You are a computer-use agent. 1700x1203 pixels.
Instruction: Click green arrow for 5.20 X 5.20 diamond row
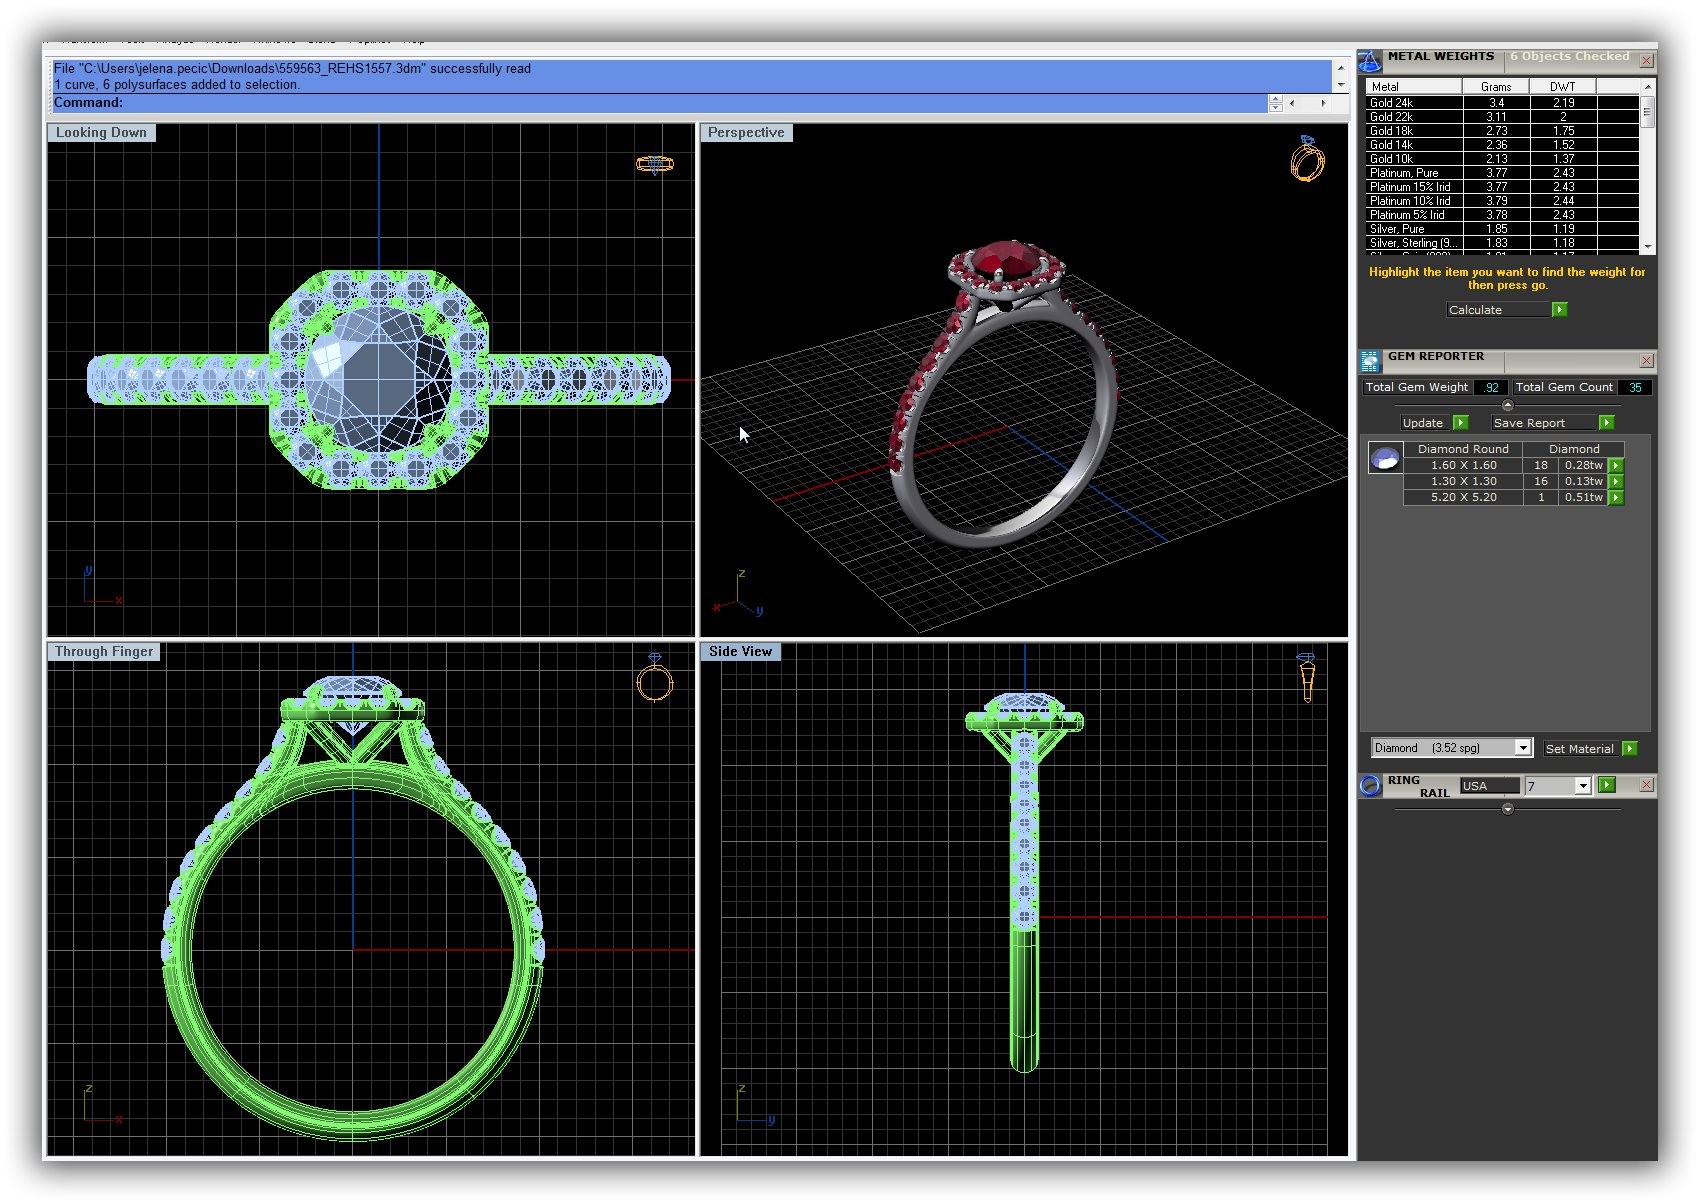coord(1615,498)
